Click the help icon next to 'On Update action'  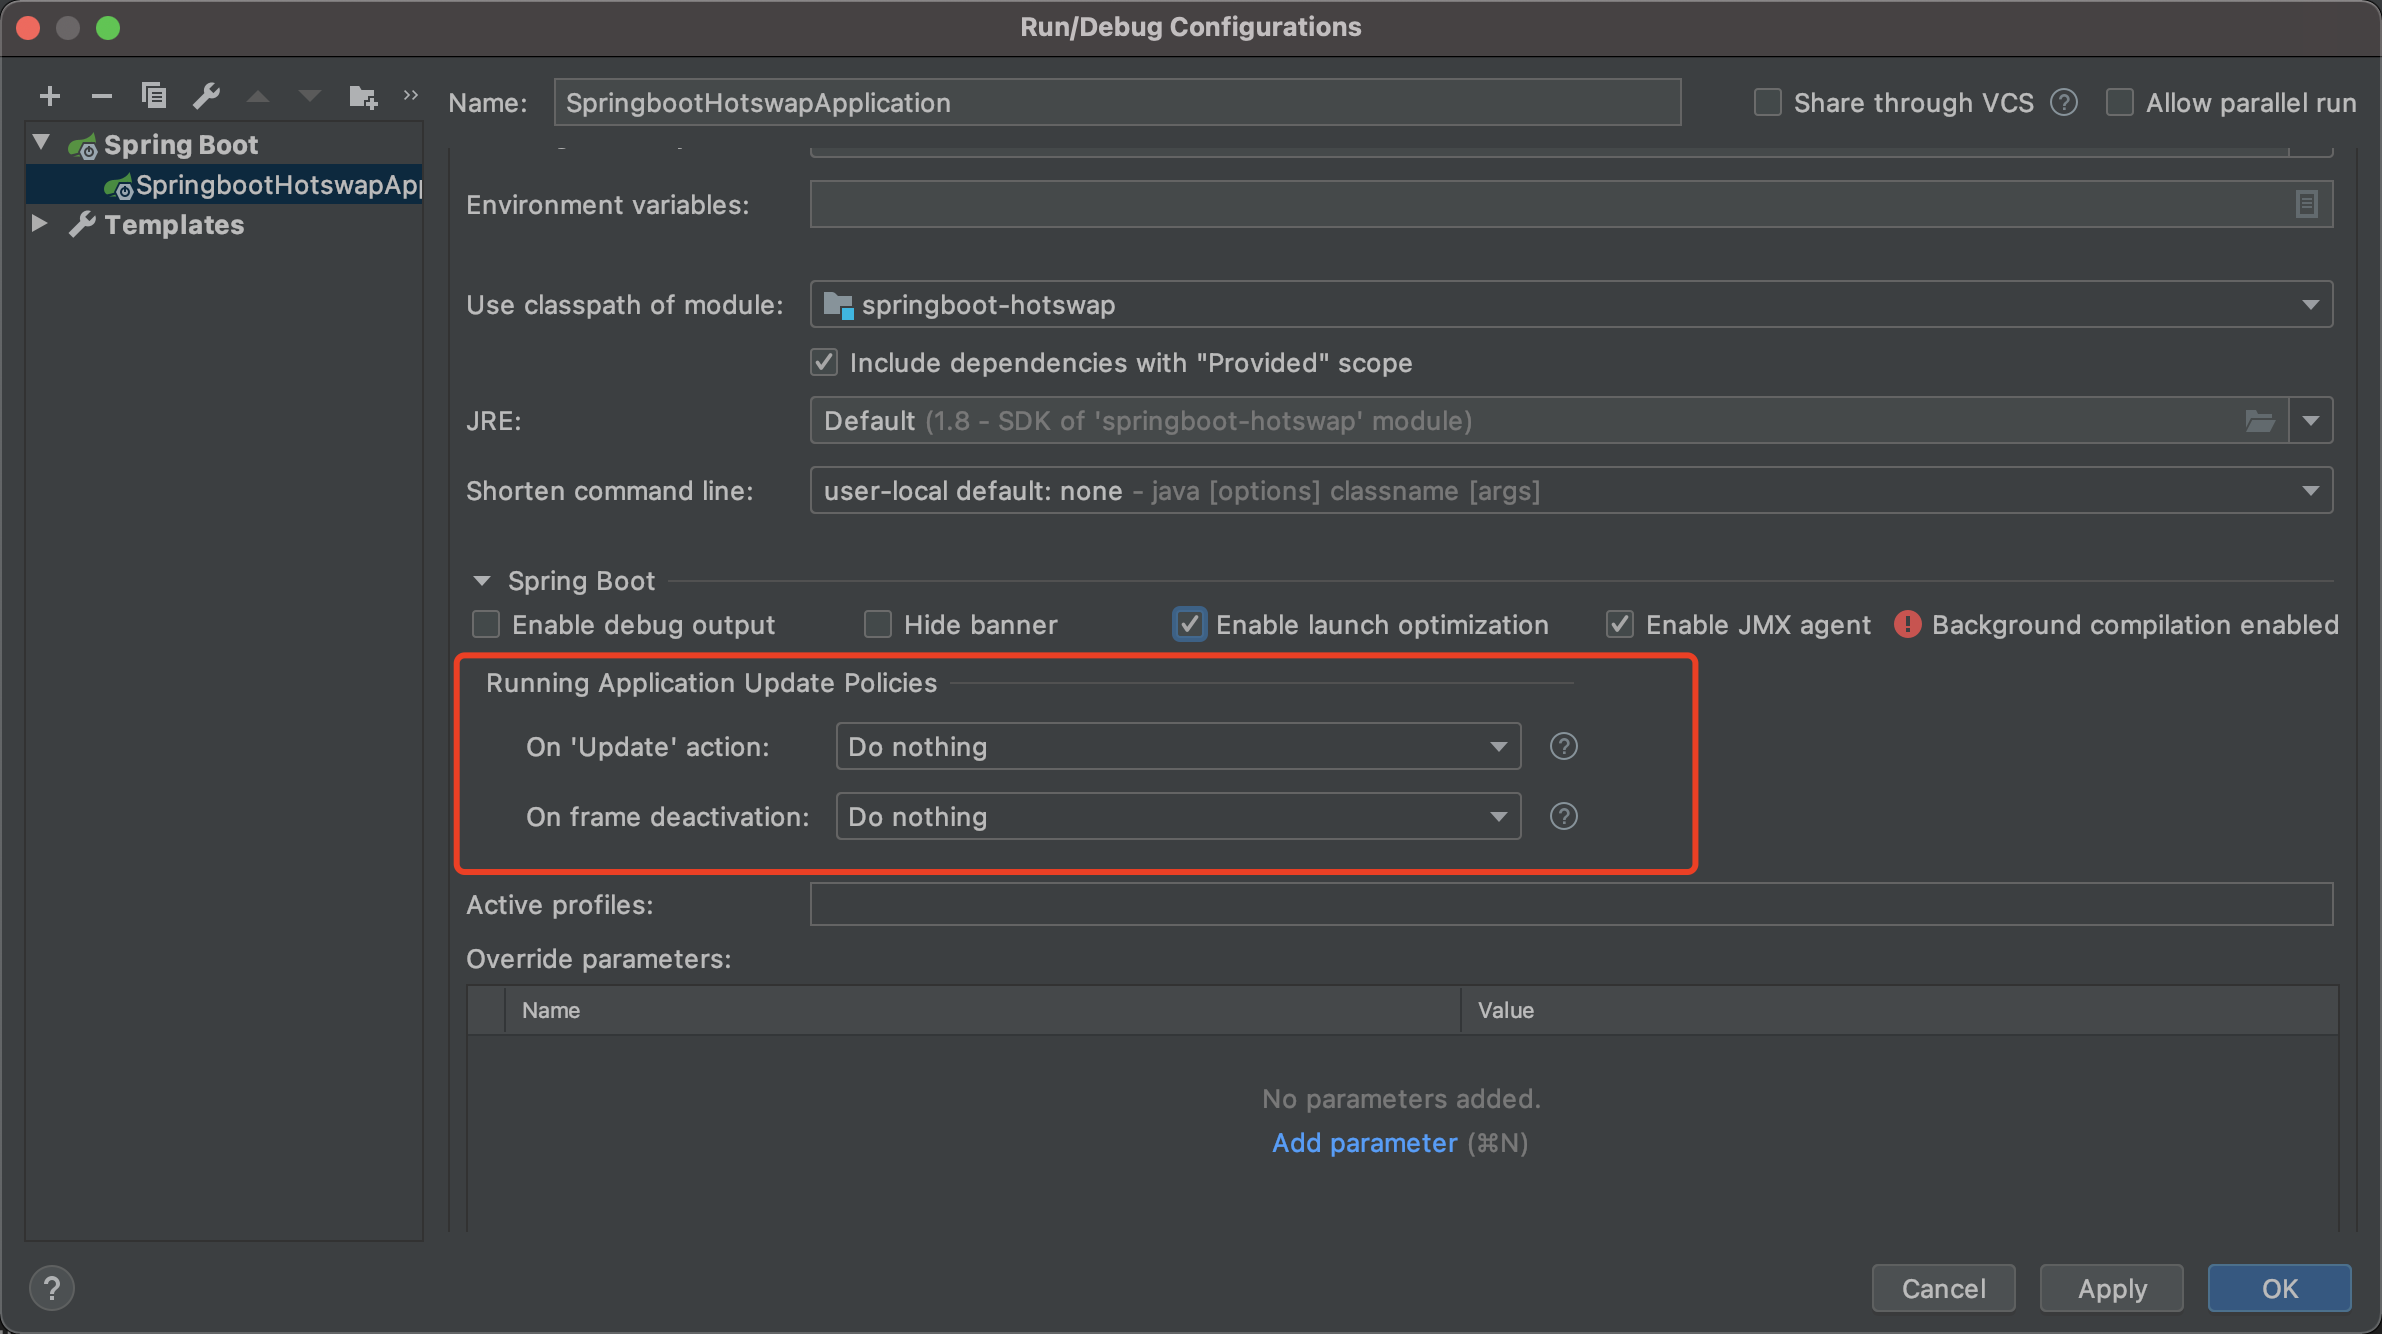[1564, 746]
